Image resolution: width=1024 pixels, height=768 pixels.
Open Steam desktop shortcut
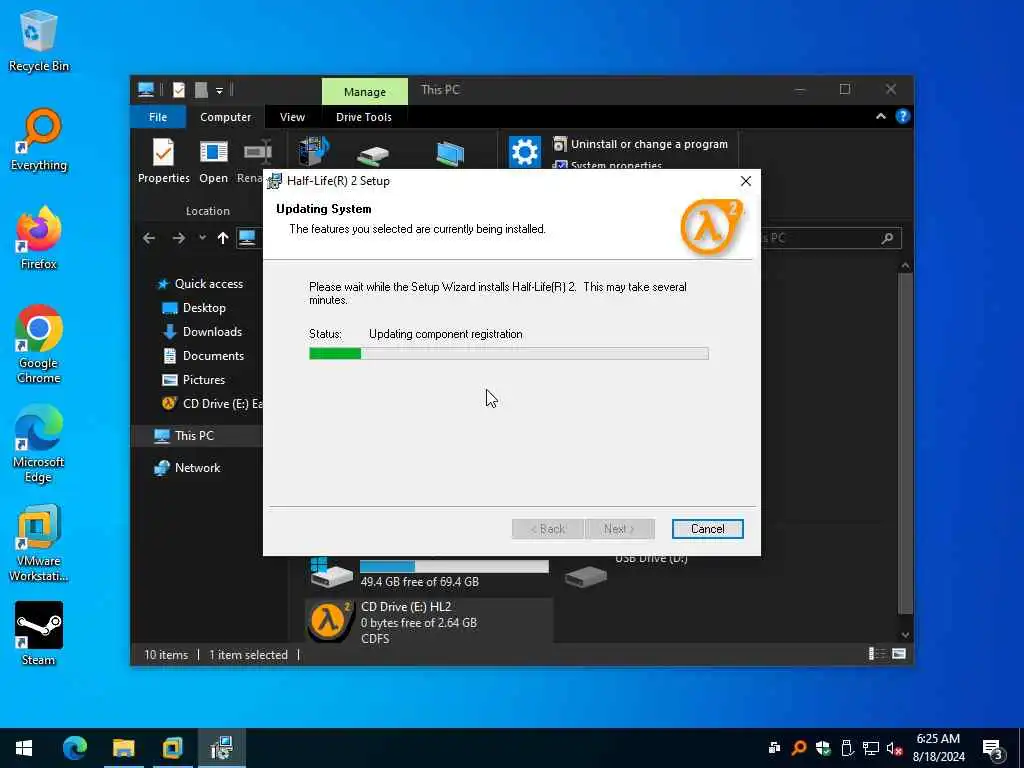click(x=39, y=633)
